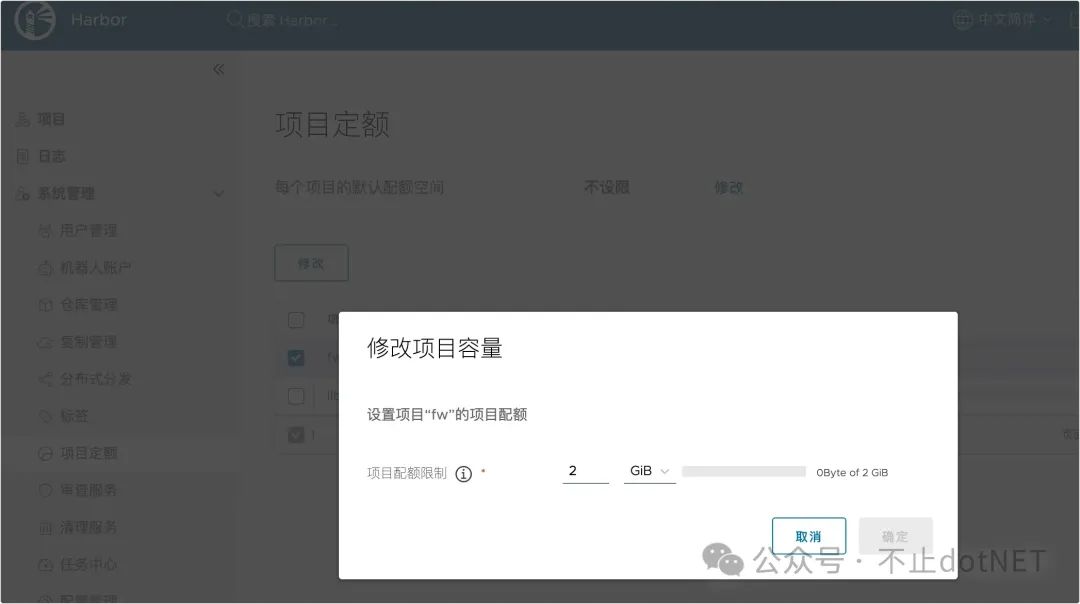This screenshot has height=604, width=1080.
Task: Open 项目定额 in the sidebar
Action: tap(88, 453)
